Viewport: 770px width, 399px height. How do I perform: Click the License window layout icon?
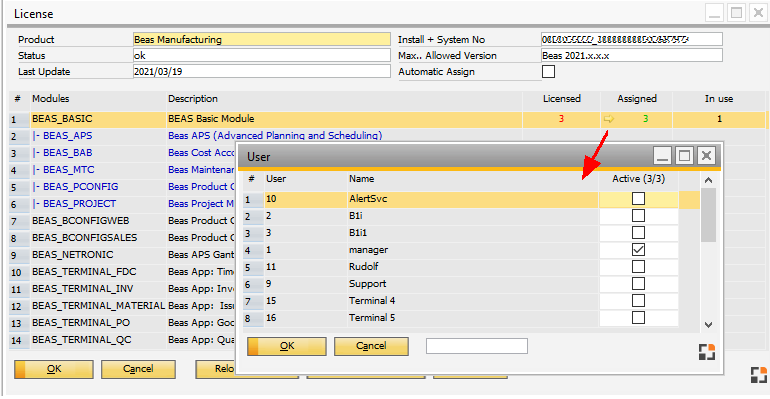coord(759,375)
